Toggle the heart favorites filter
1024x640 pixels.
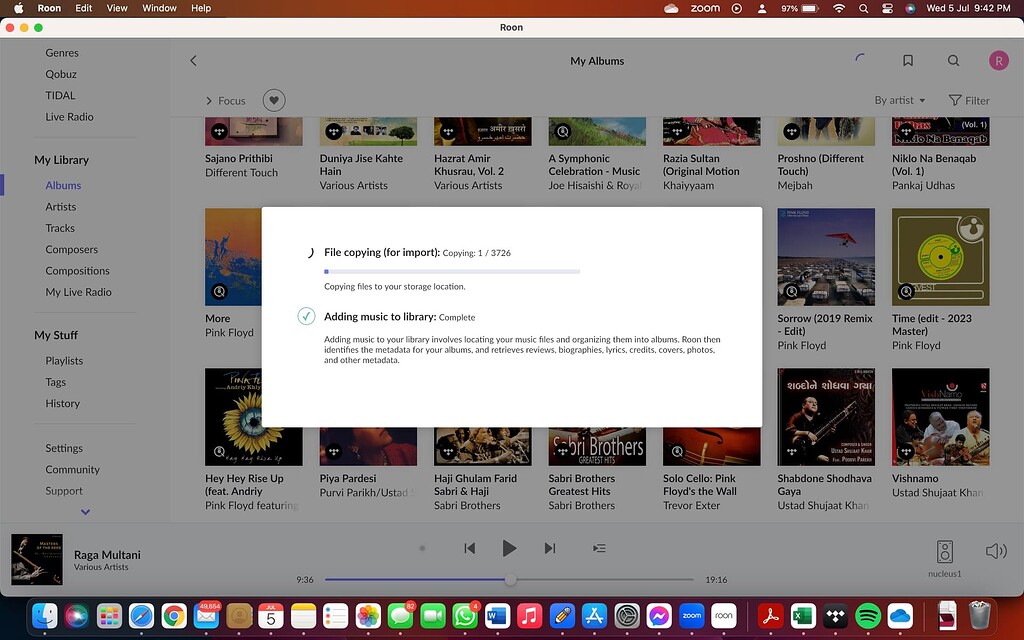[x=273, y=100]
